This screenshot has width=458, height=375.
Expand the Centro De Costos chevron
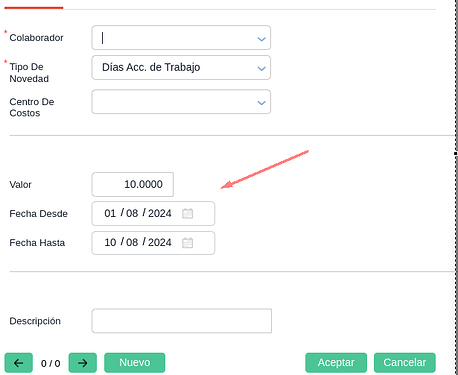click(x=262, y=103)
